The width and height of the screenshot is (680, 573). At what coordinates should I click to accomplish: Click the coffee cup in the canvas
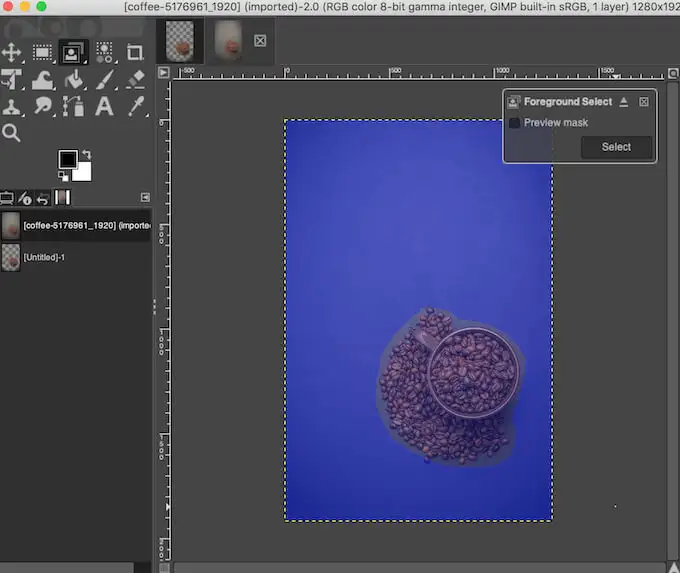pyautogui.click(x=473, y=373)
